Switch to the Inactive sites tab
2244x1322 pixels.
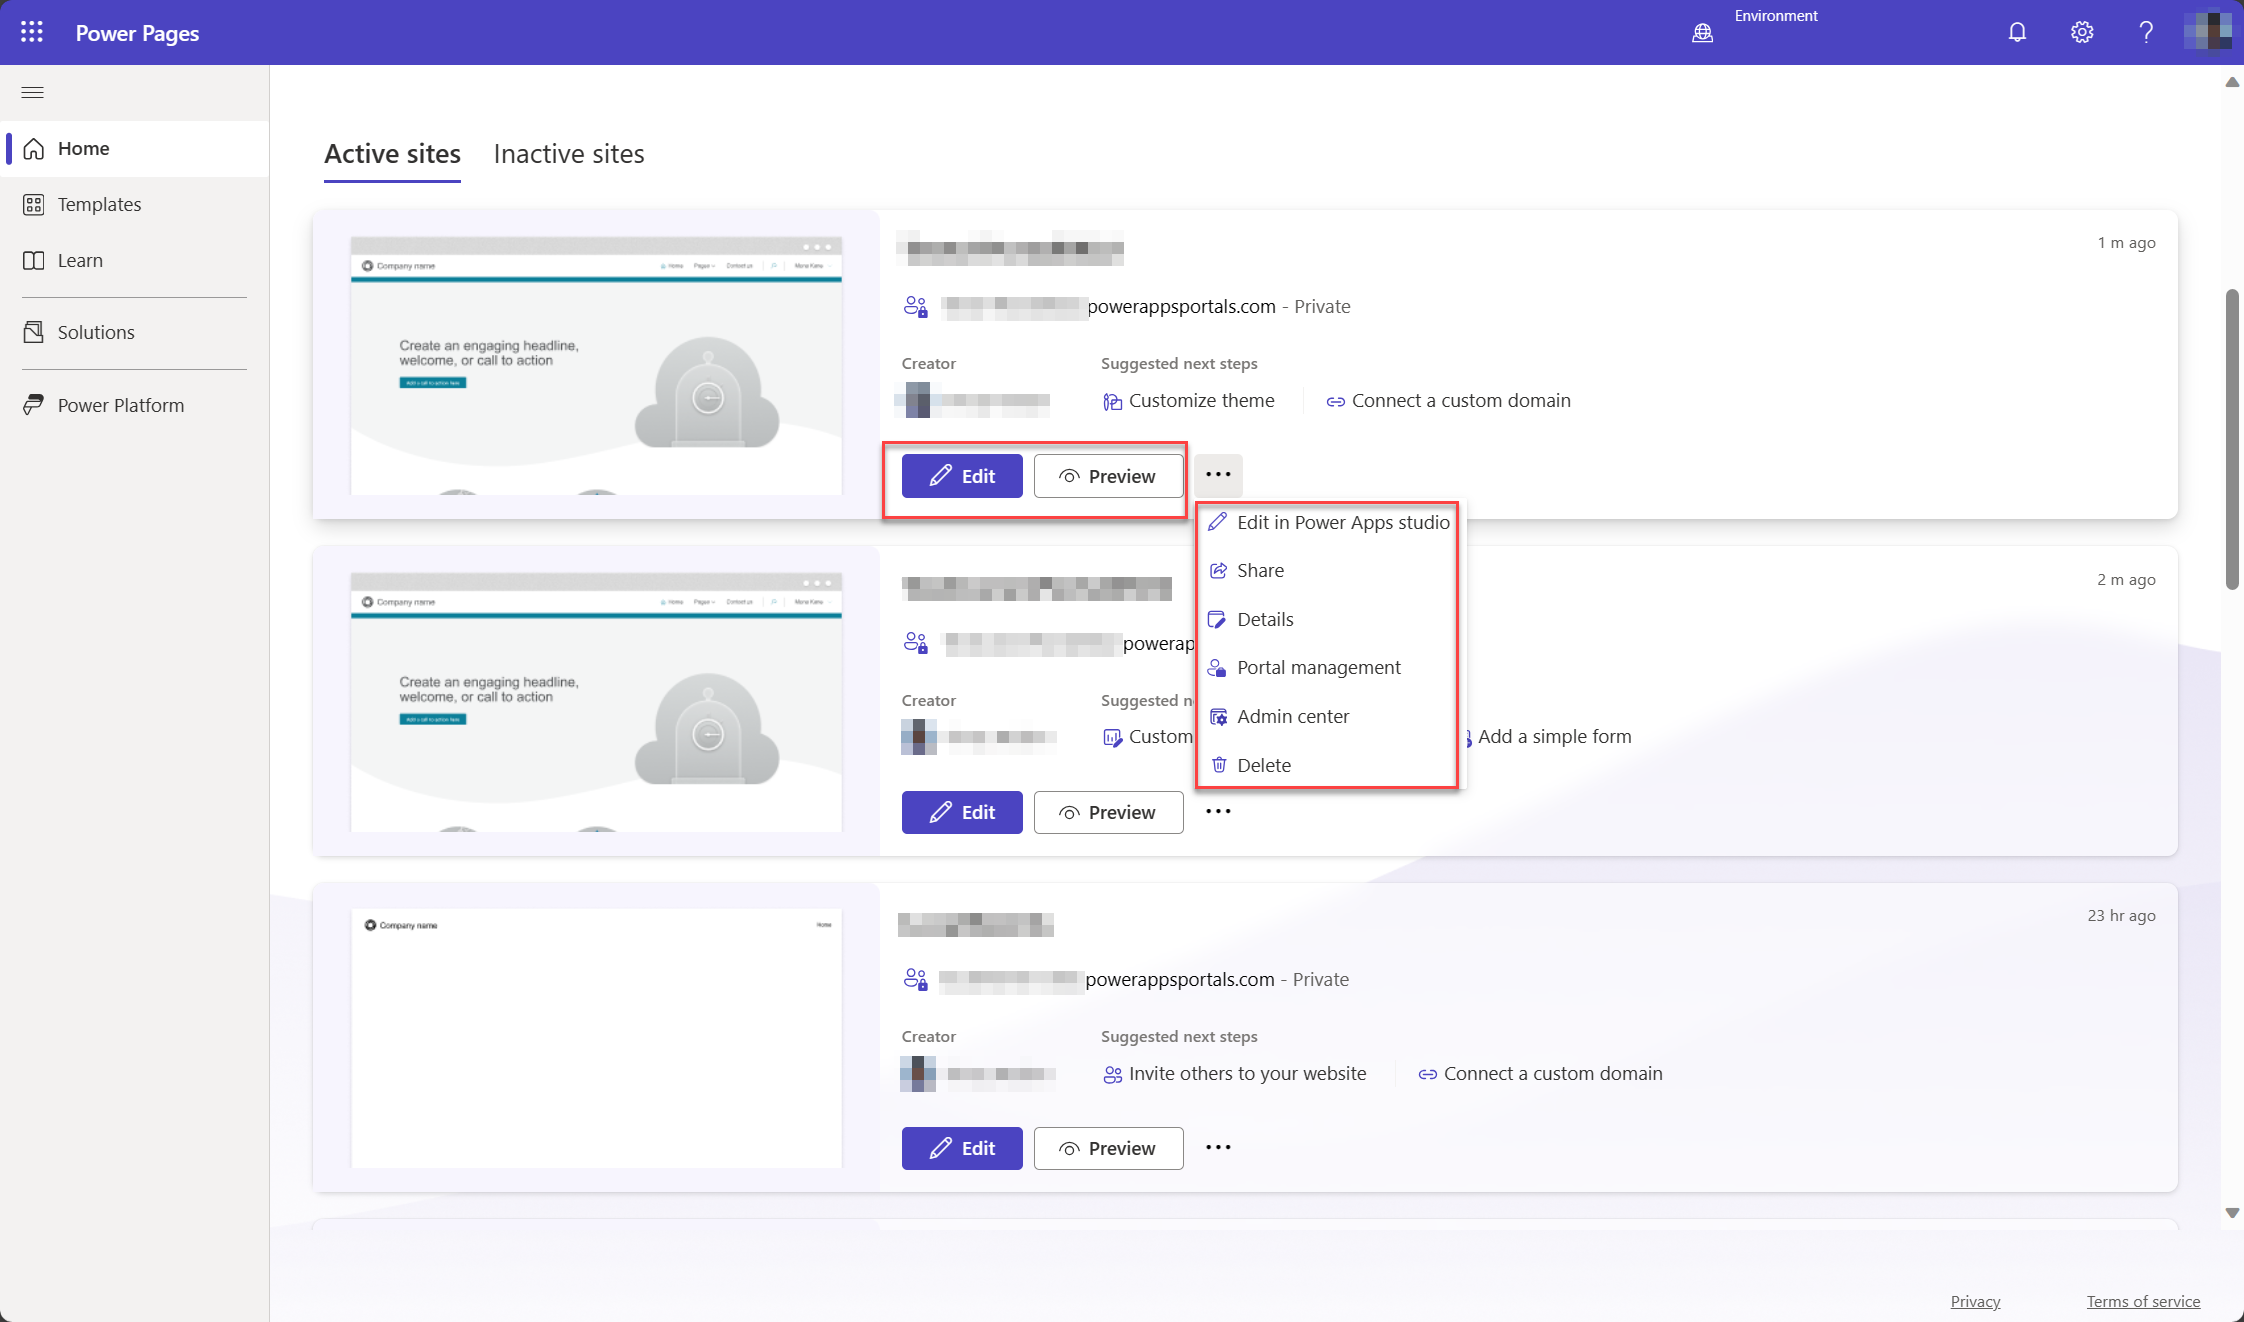pos(568,153)
